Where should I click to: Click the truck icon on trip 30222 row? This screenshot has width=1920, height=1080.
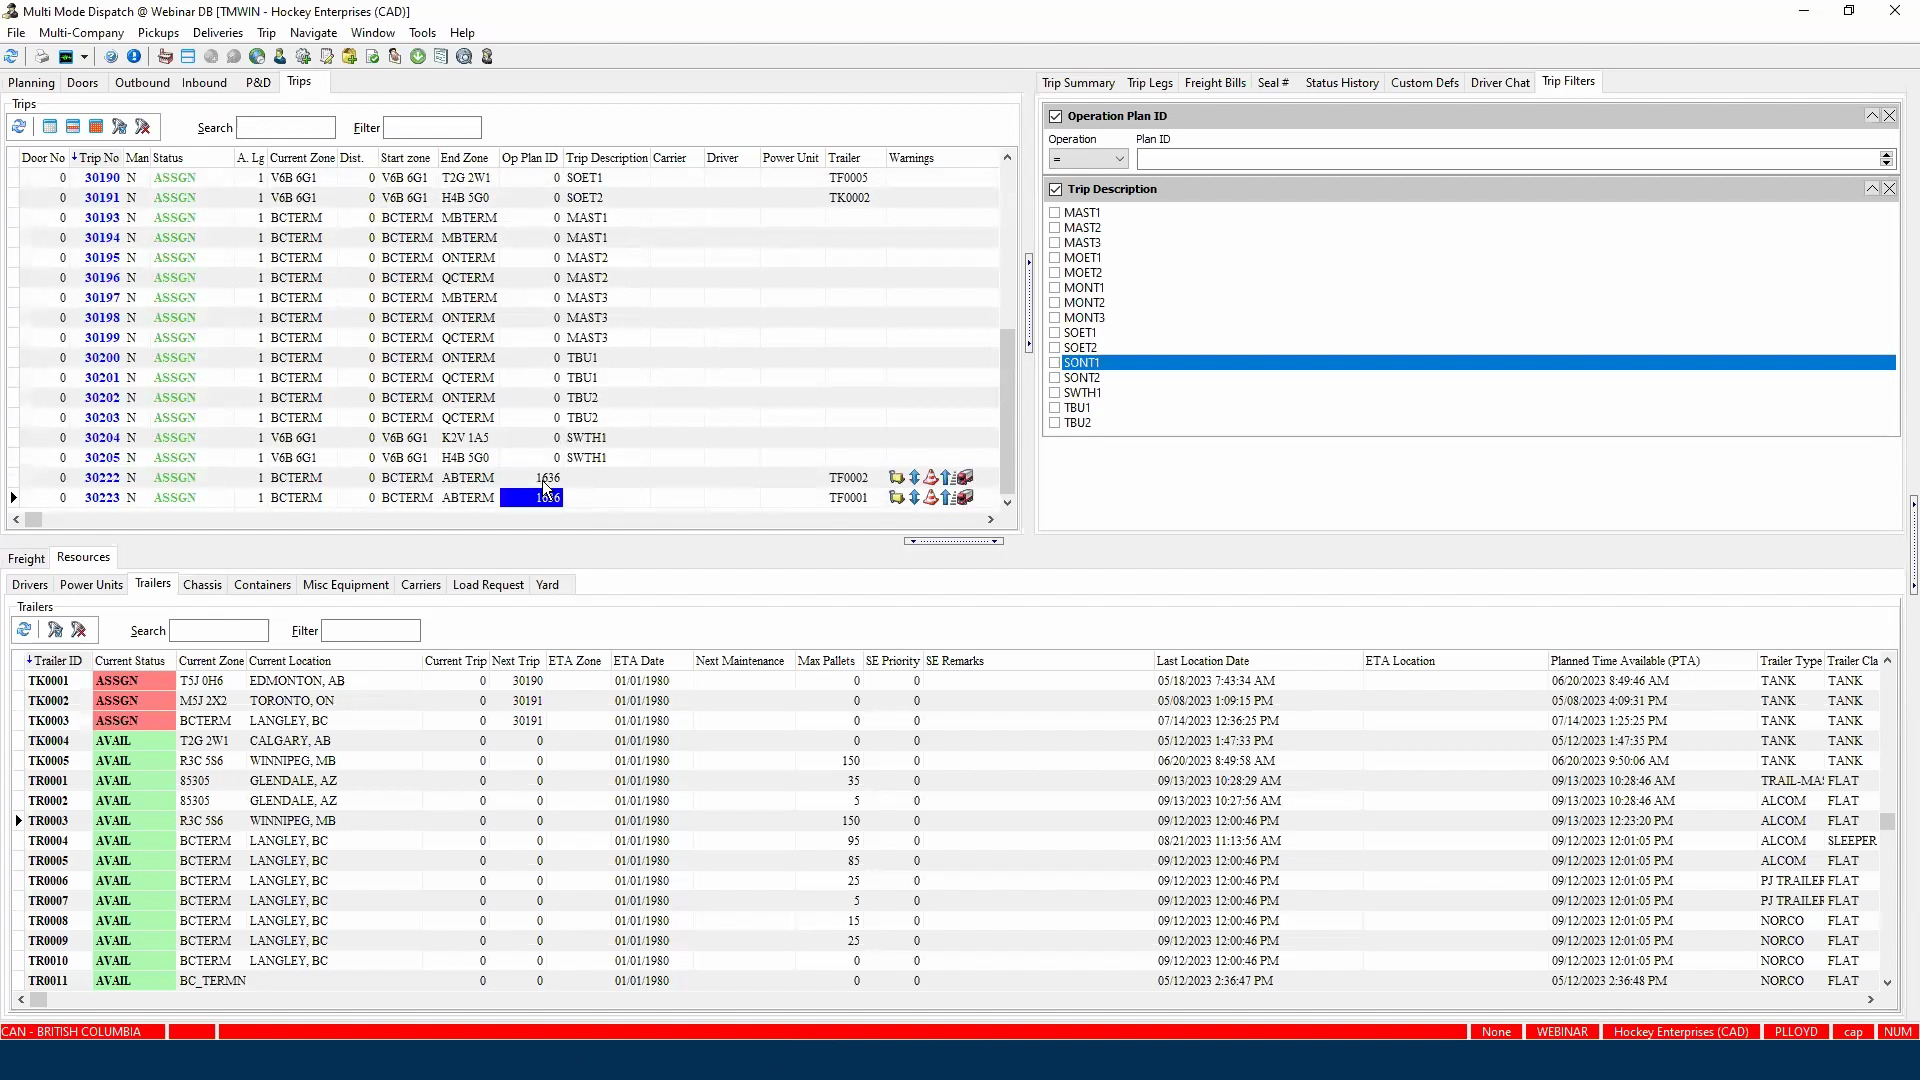tap(963, 478)
